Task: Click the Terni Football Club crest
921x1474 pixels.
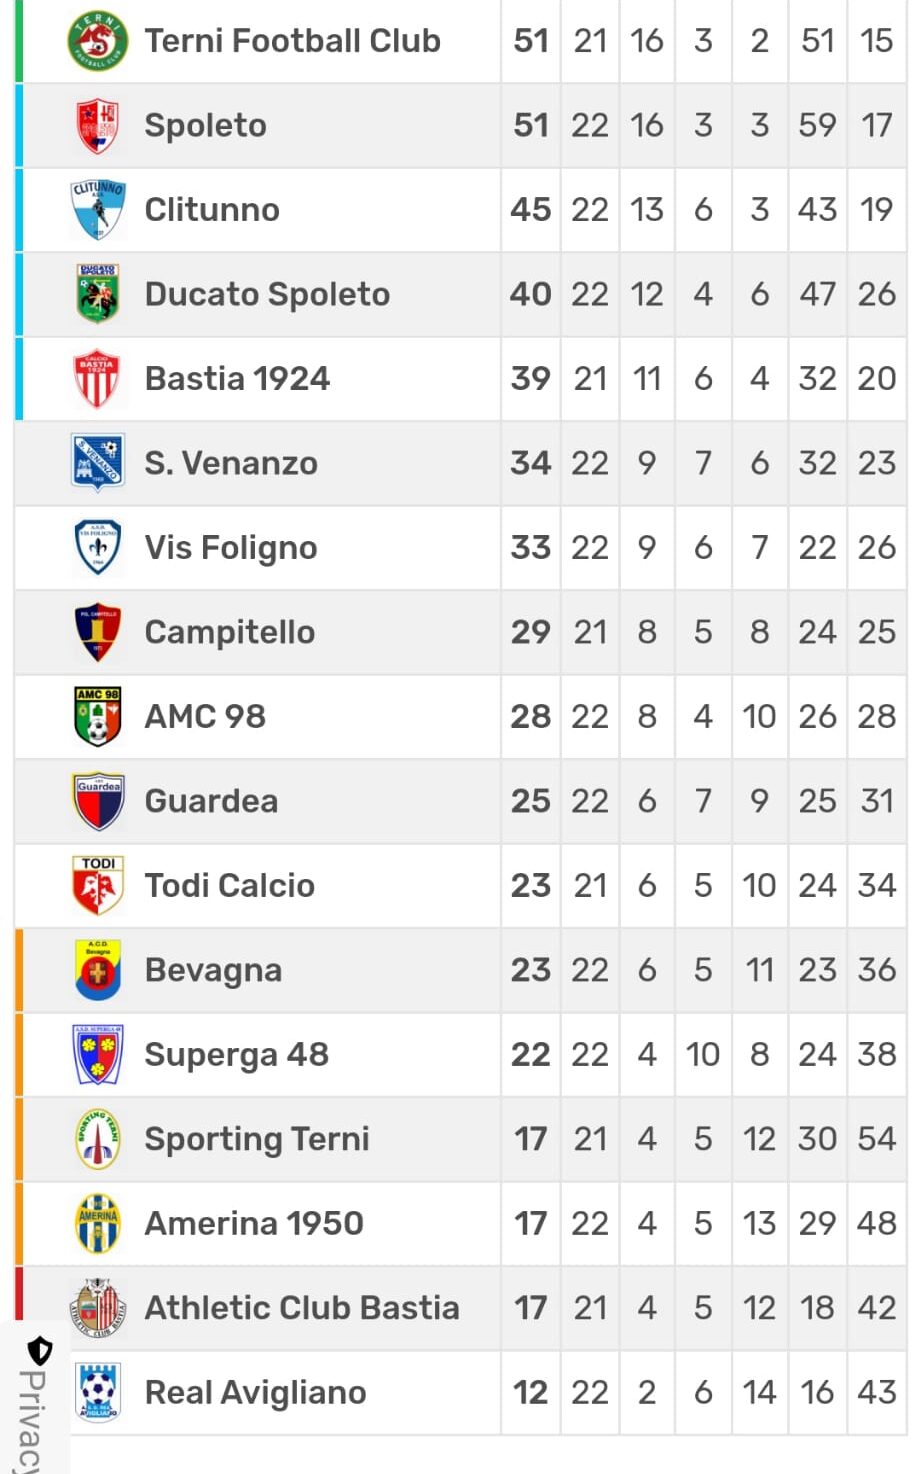Action: (x=98, y=41)
